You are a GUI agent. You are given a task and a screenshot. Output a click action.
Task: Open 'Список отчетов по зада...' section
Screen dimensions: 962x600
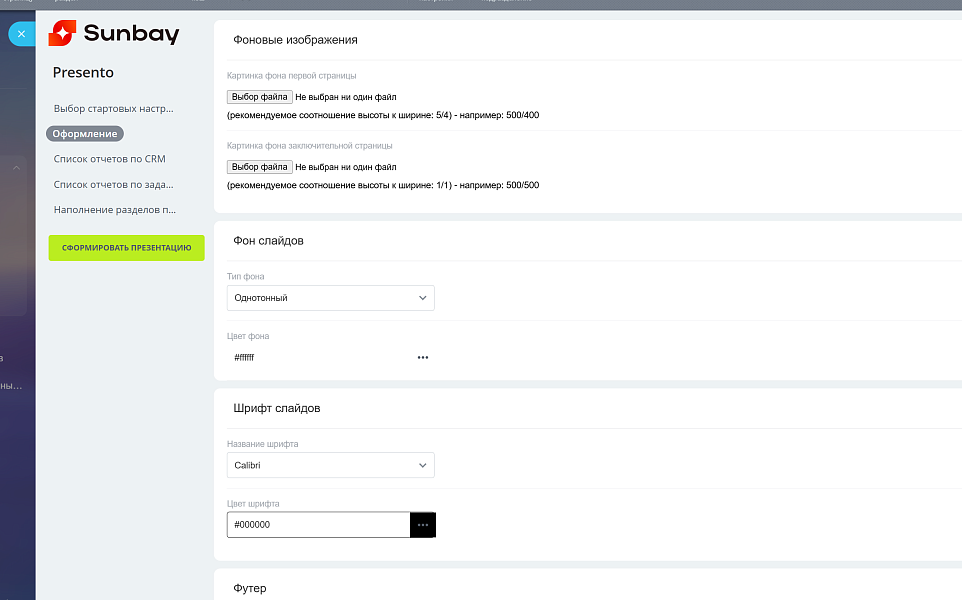(113, 184)
